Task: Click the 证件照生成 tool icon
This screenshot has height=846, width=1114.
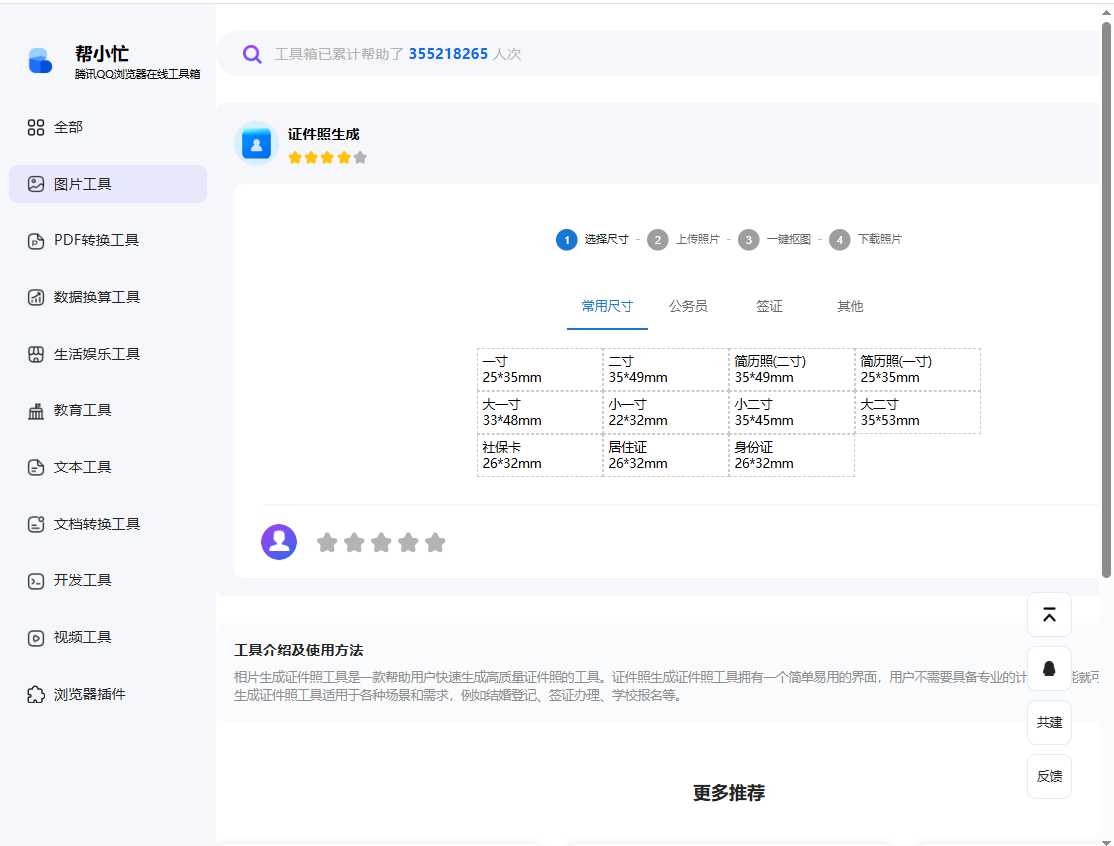Action: pyautogui.click(x=256, y=142)
